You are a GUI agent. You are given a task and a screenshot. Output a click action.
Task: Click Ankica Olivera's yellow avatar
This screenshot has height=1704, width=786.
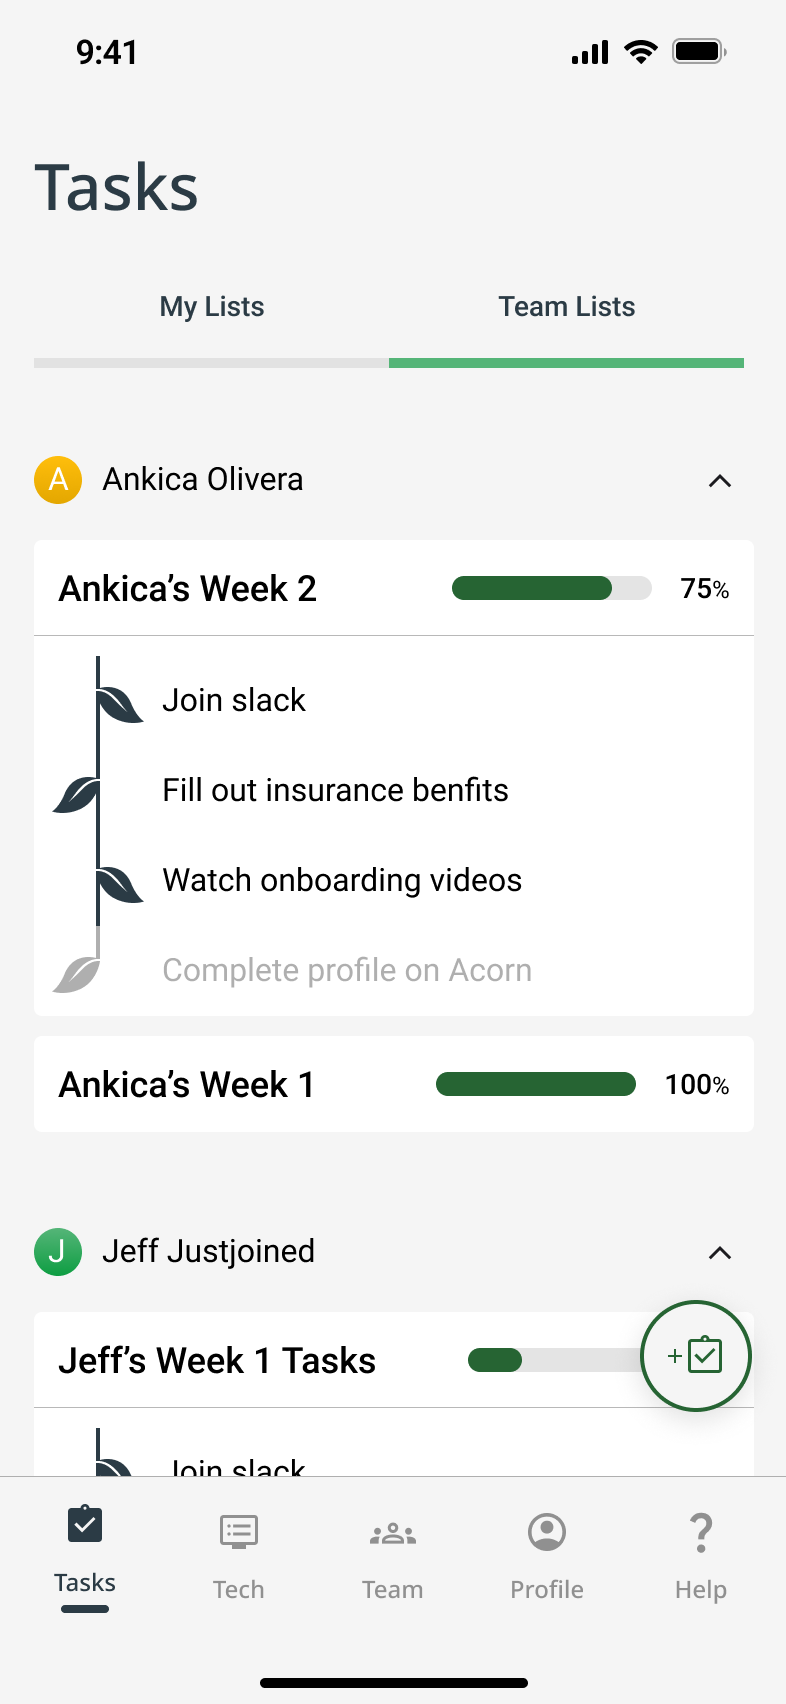pos(58,480)
